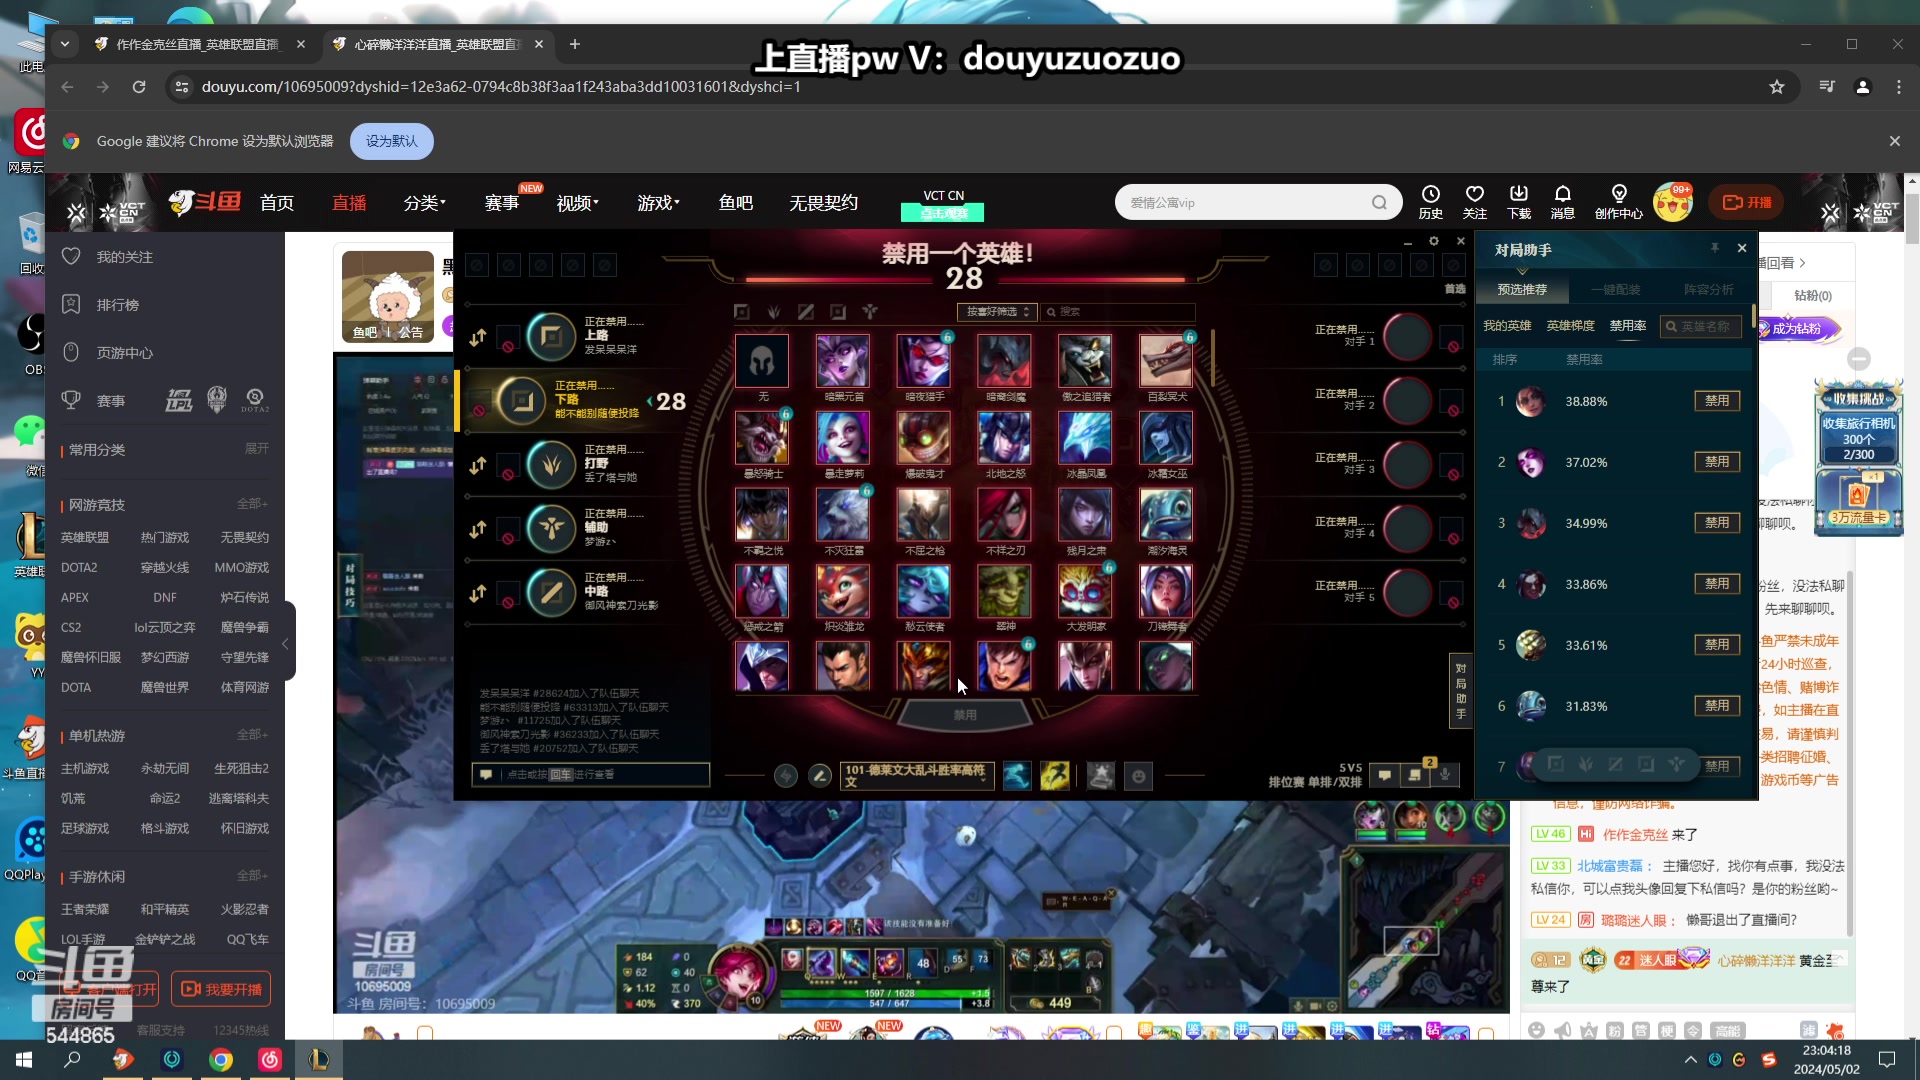Click orange 开播 button
The image size is (1920, 1080).
1747,203
